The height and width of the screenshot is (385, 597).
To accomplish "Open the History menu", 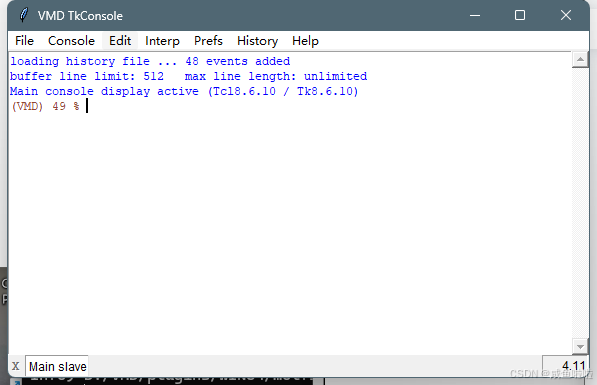I will click(257, 41).
